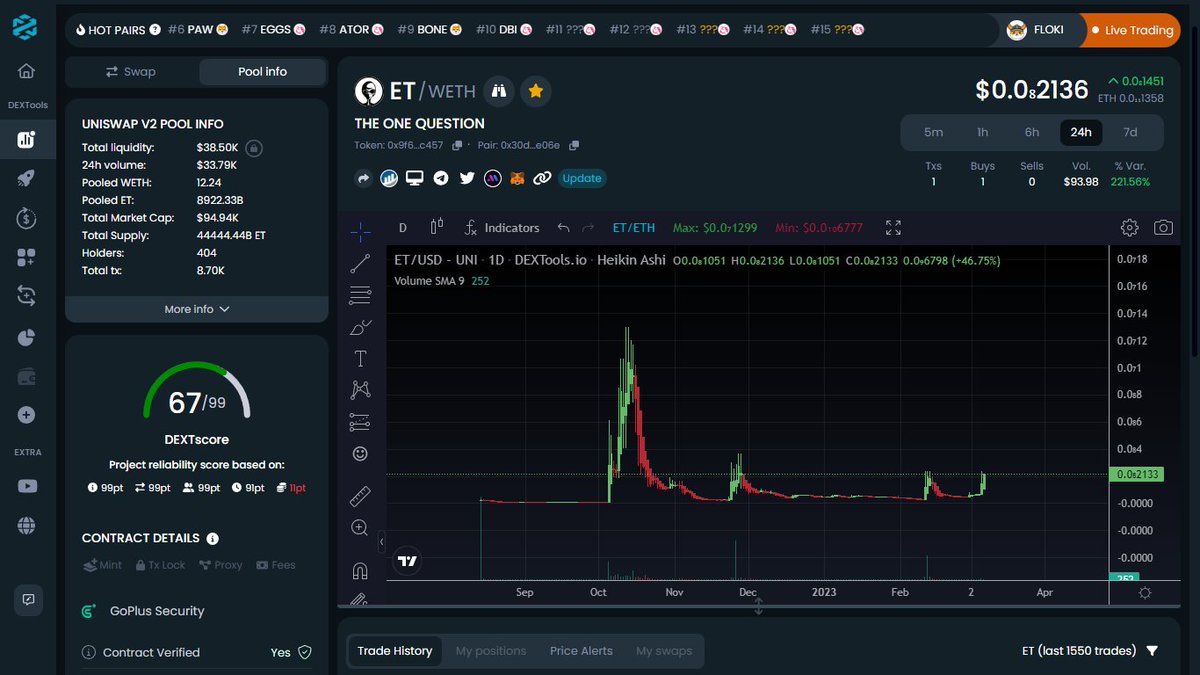Image resolution: width=1200 pixels, height=675 pixels.
Task: Toggle the magnet snap mode tool
Action: [360, 571]
